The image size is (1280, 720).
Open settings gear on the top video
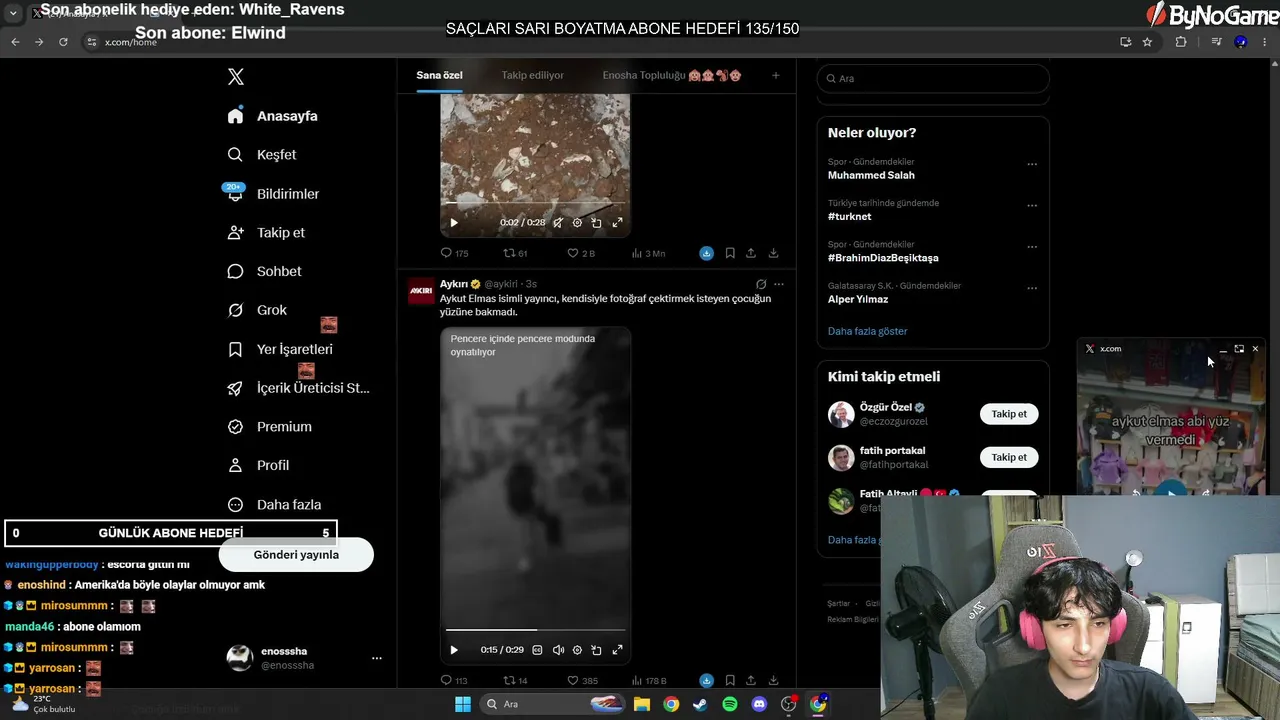click(577, 223)
